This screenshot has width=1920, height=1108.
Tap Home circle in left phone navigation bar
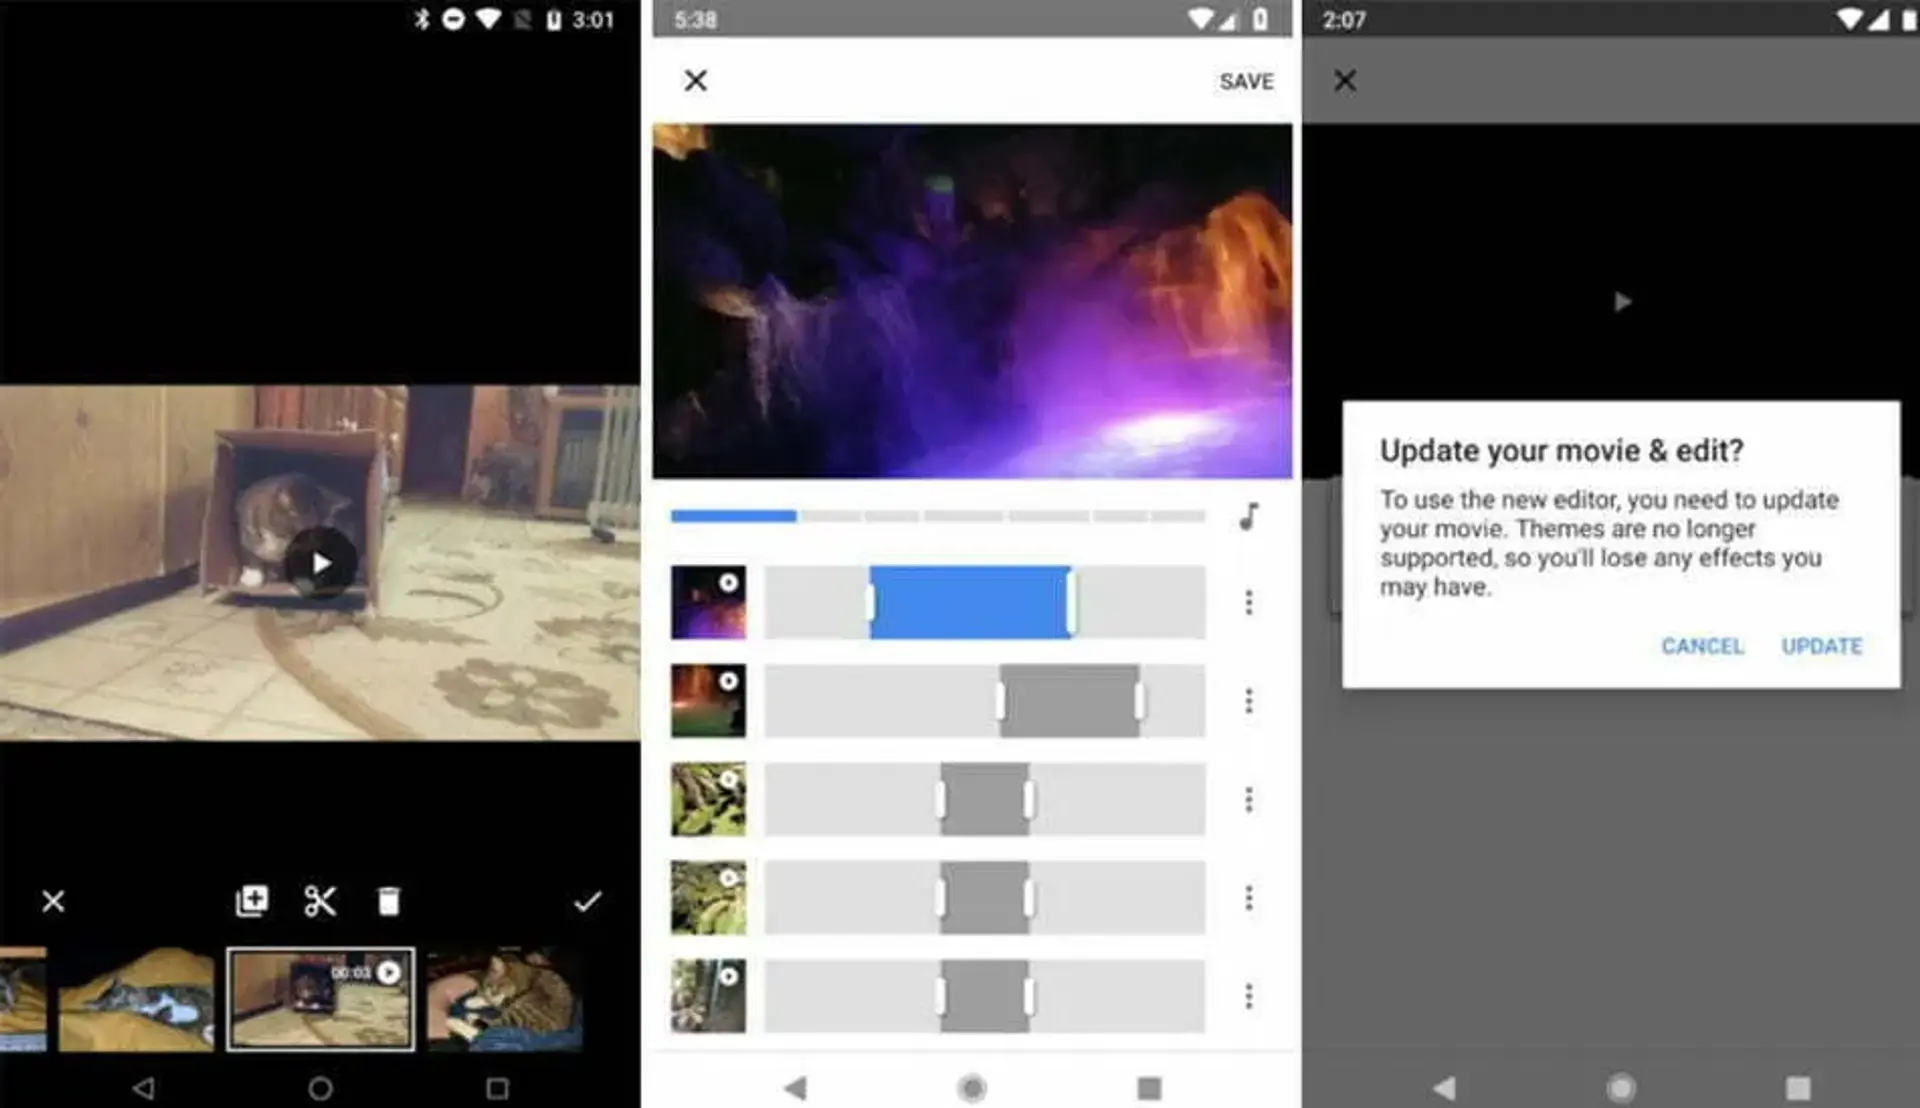tap(320, 1087)
